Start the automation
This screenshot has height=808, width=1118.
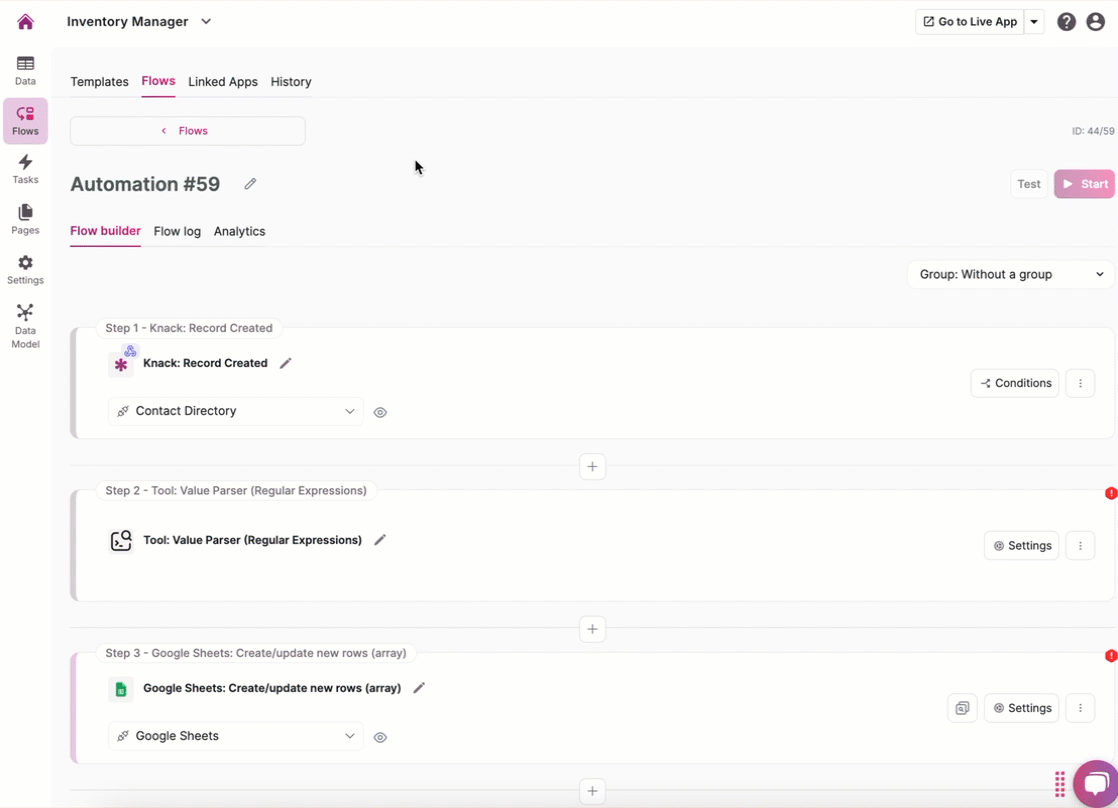tap(1084, 184)
